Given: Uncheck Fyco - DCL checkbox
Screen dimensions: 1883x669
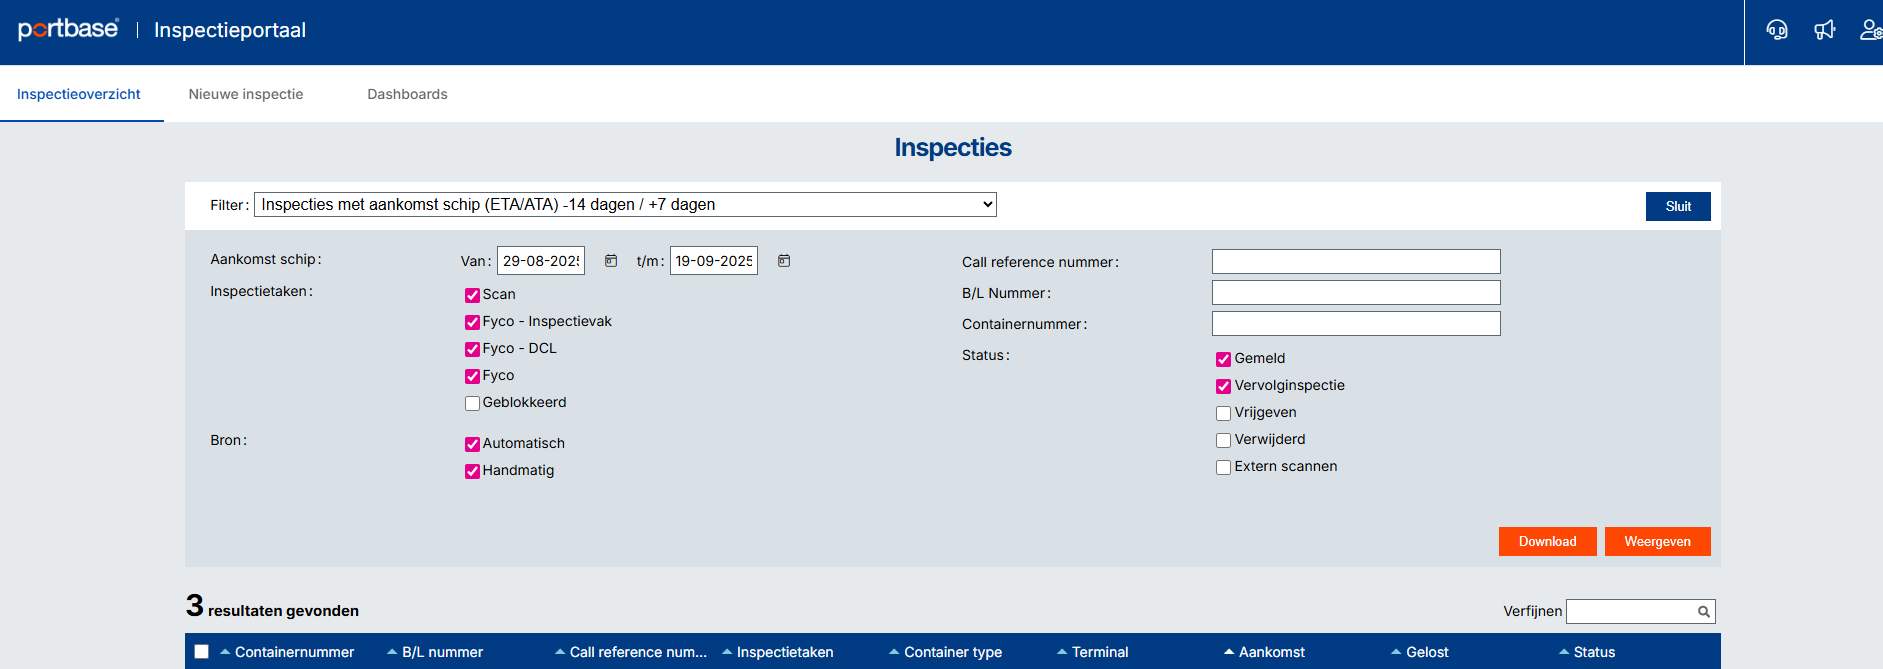Looking at the screenshot, I should click(472, 349).
